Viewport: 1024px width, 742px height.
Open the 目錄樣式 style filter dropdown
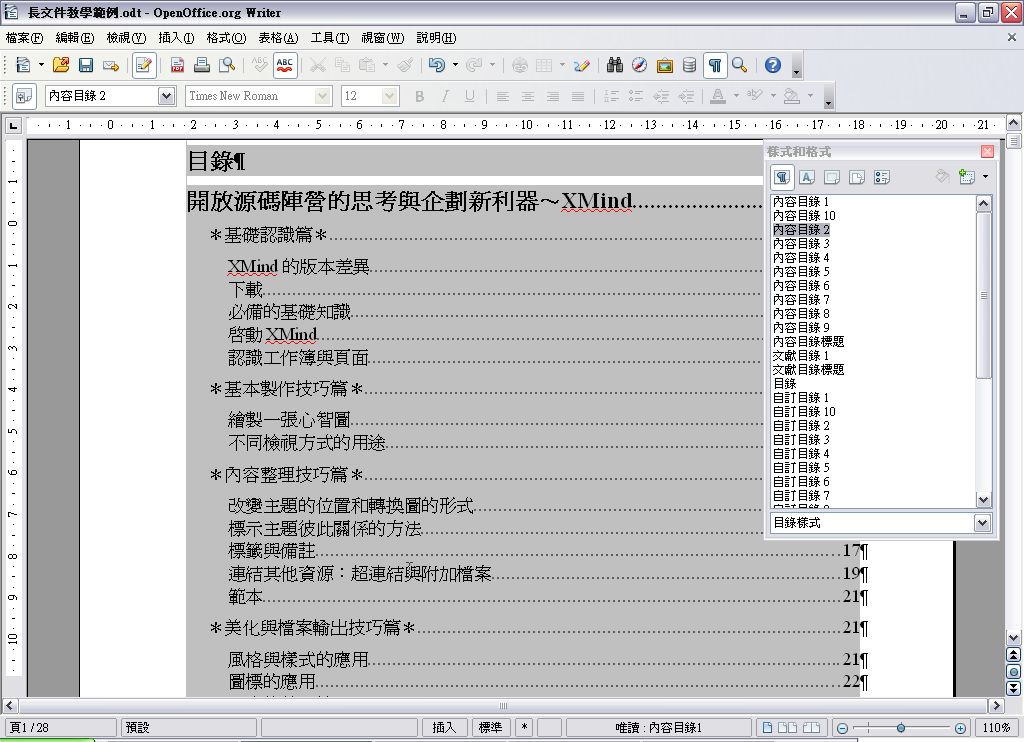tap(982, 523)
